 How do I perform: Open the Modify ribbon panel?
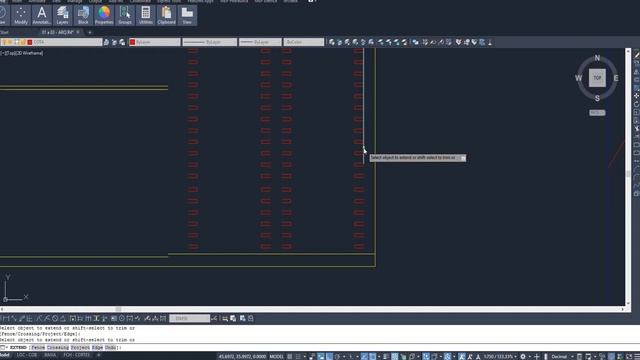(x=21, y=16)
